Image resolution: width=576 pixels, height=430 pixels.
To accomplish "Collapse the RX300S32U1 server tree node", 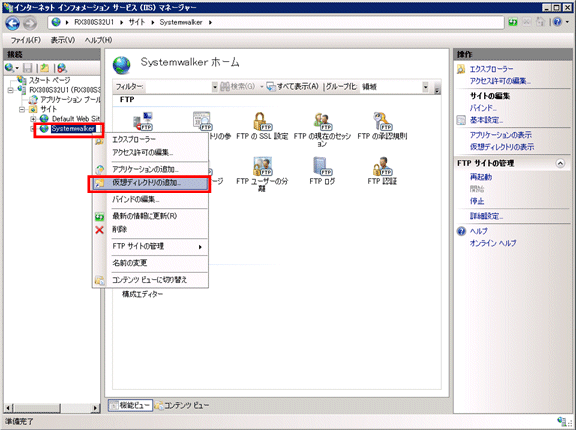I will coord(10,90).
